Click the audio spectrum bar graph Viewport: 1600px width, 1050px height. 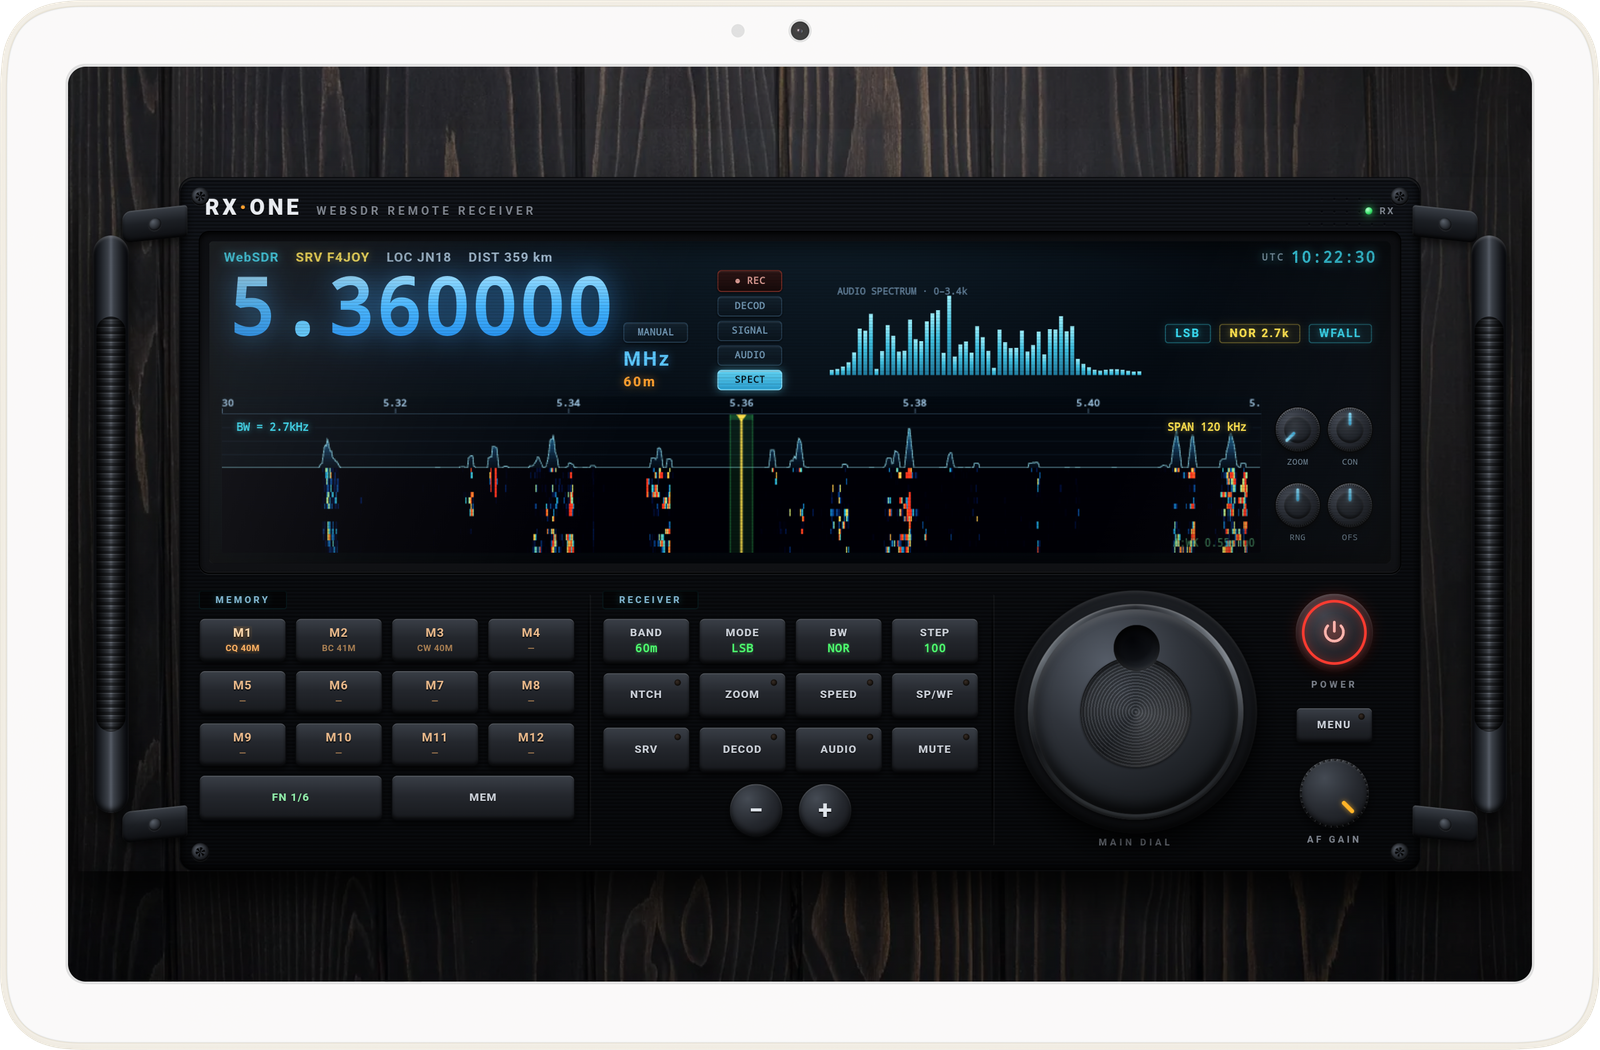click(985, 337)
